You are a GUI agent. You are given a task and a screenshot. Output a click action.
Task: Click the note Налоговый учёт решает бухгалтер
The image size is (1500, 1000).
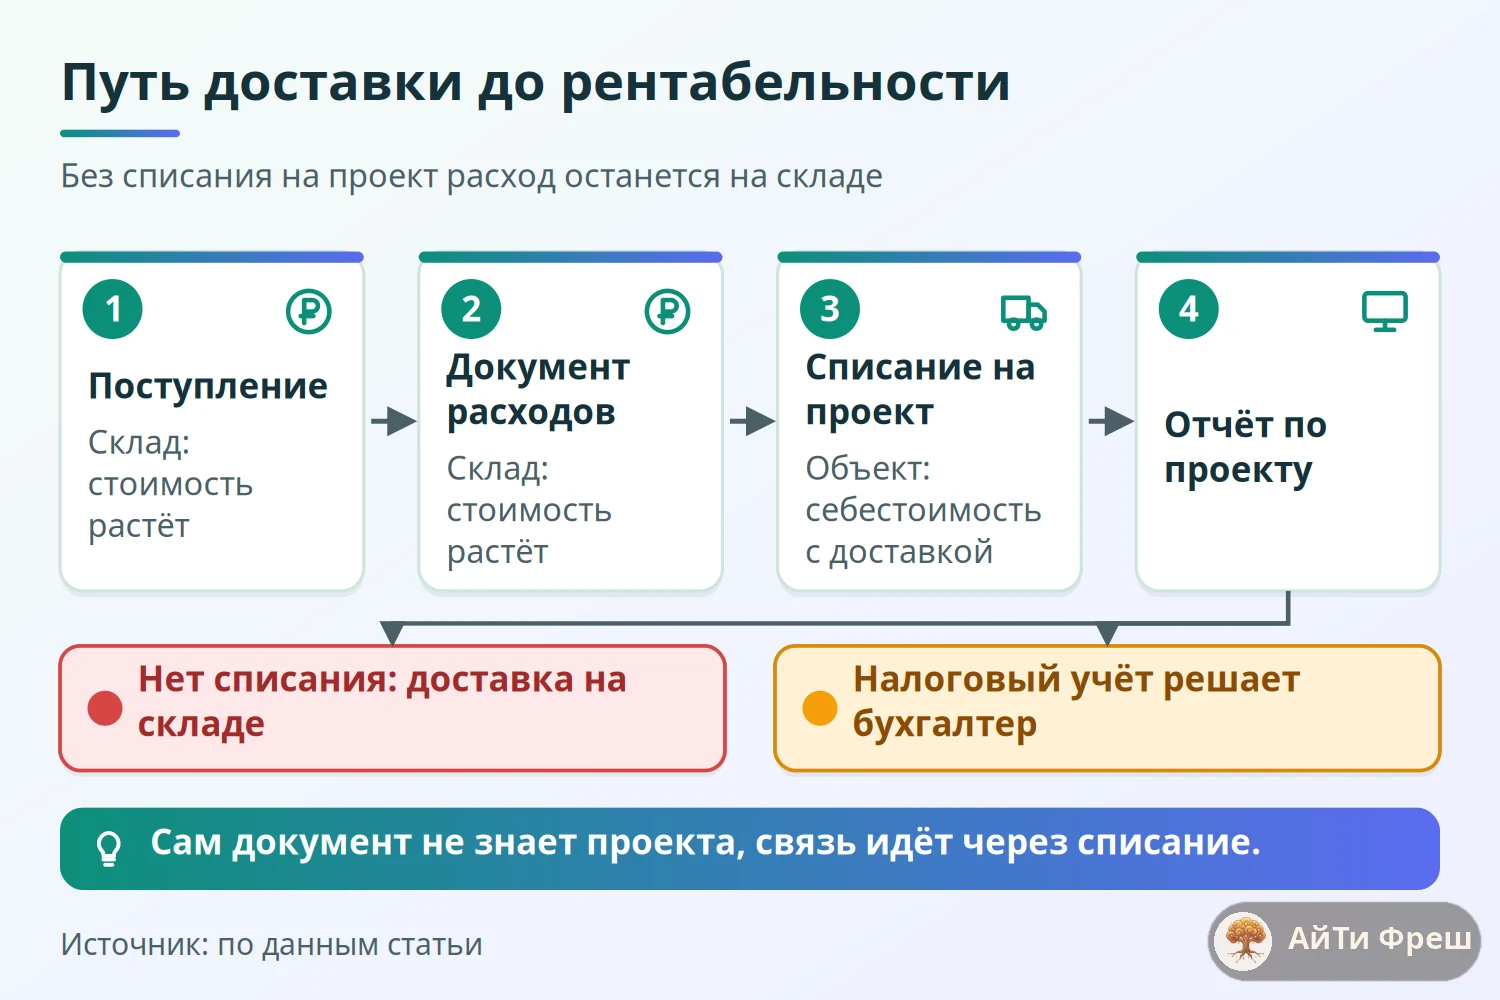click(1076, 701)
